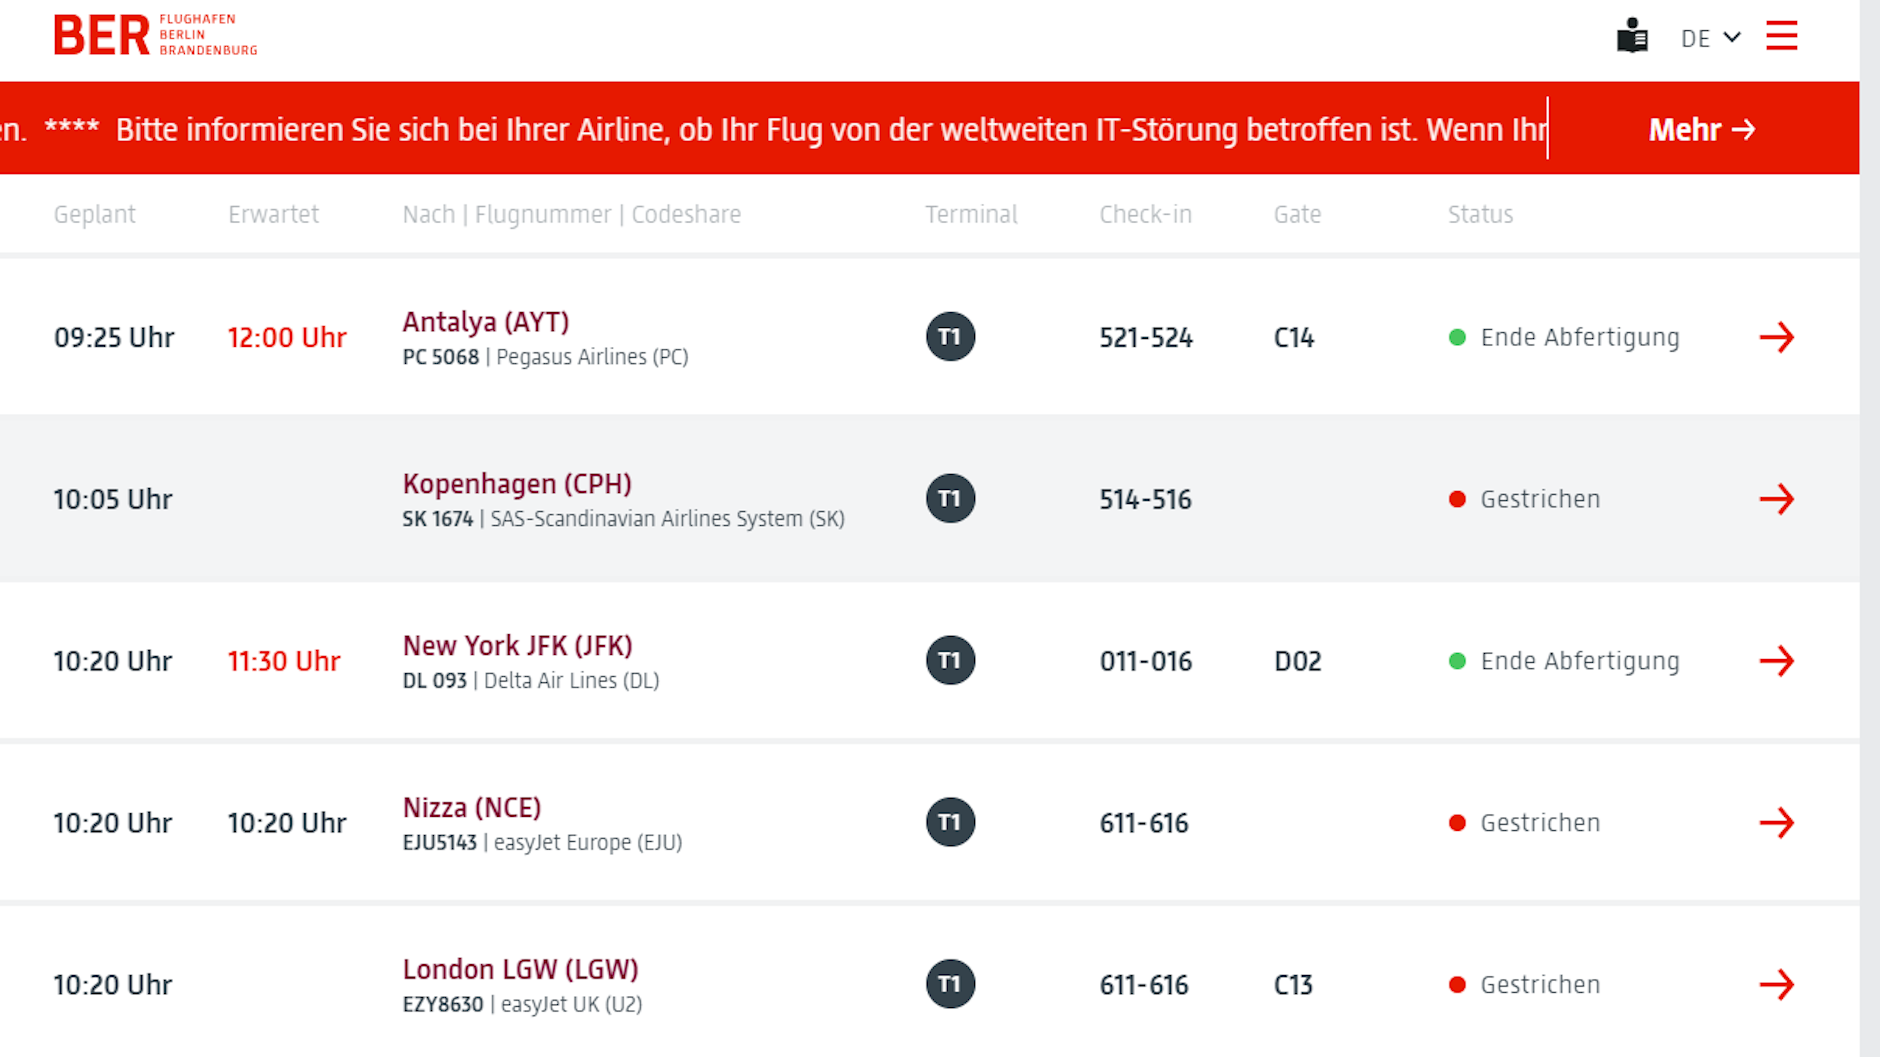Screen dimensions: 1880x1057
Task: Click the Status column header
Action: click(1480, 214)
